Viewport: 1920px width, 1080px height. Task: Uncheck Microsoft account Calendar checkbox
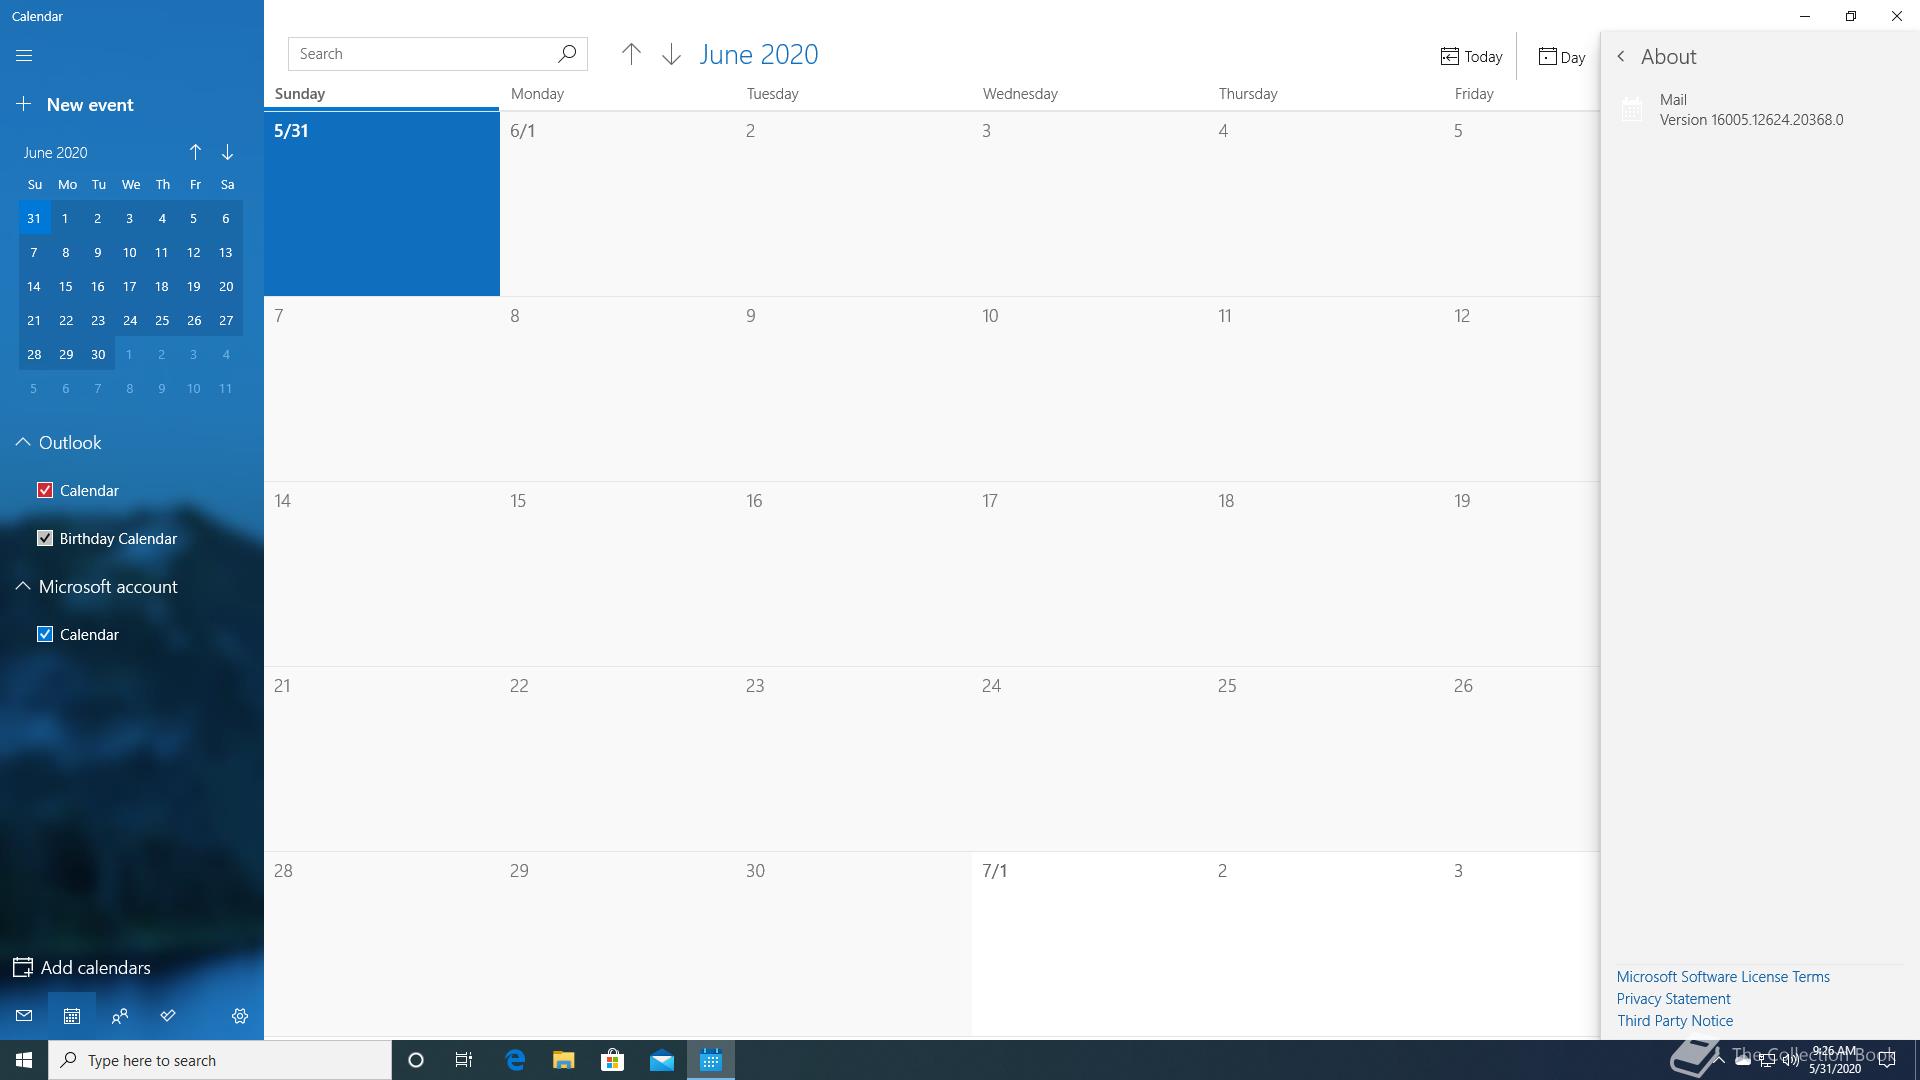[x=45, y=634]
